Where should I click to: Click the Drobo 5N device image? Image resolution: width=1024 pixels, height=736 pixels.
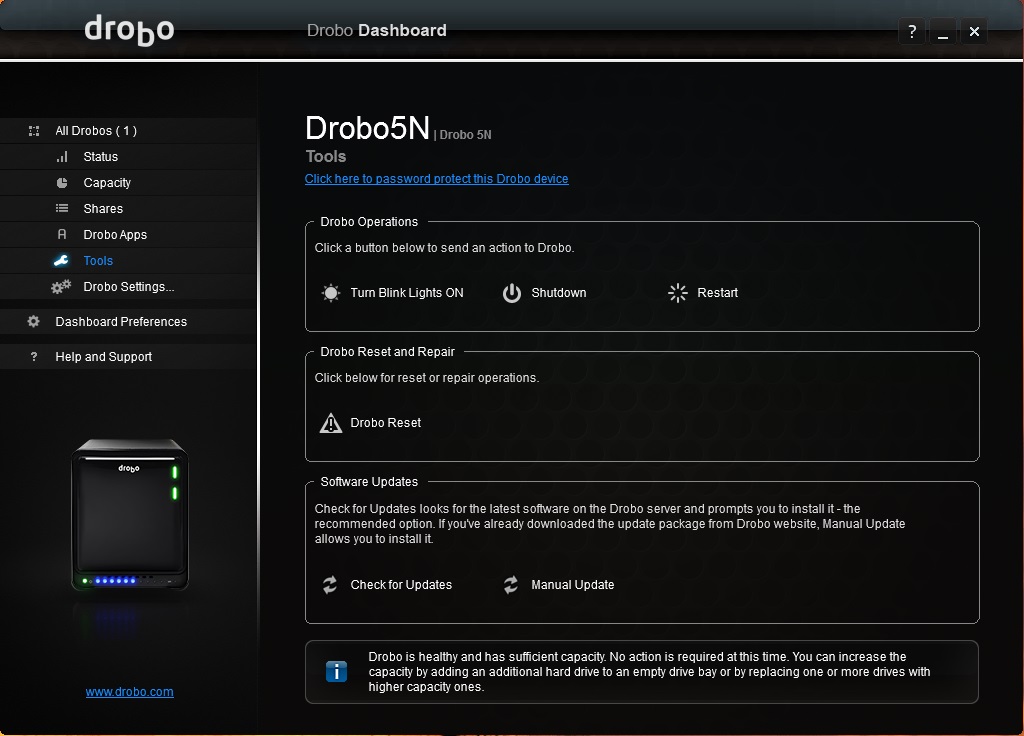(x=130, y=516)
